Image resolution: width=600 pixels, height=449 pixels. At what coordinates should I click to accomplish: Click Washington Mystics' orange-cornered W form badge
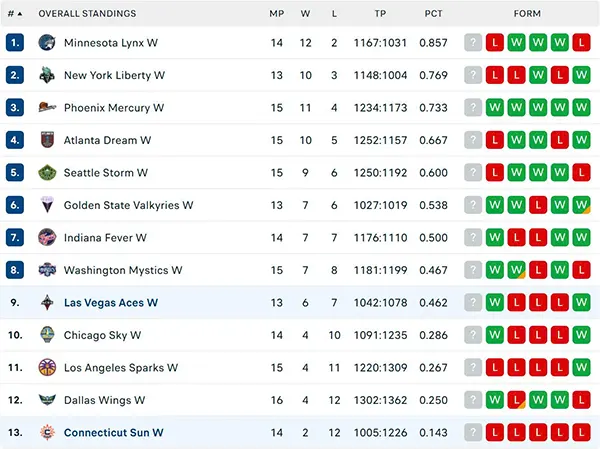coord(516,270)
